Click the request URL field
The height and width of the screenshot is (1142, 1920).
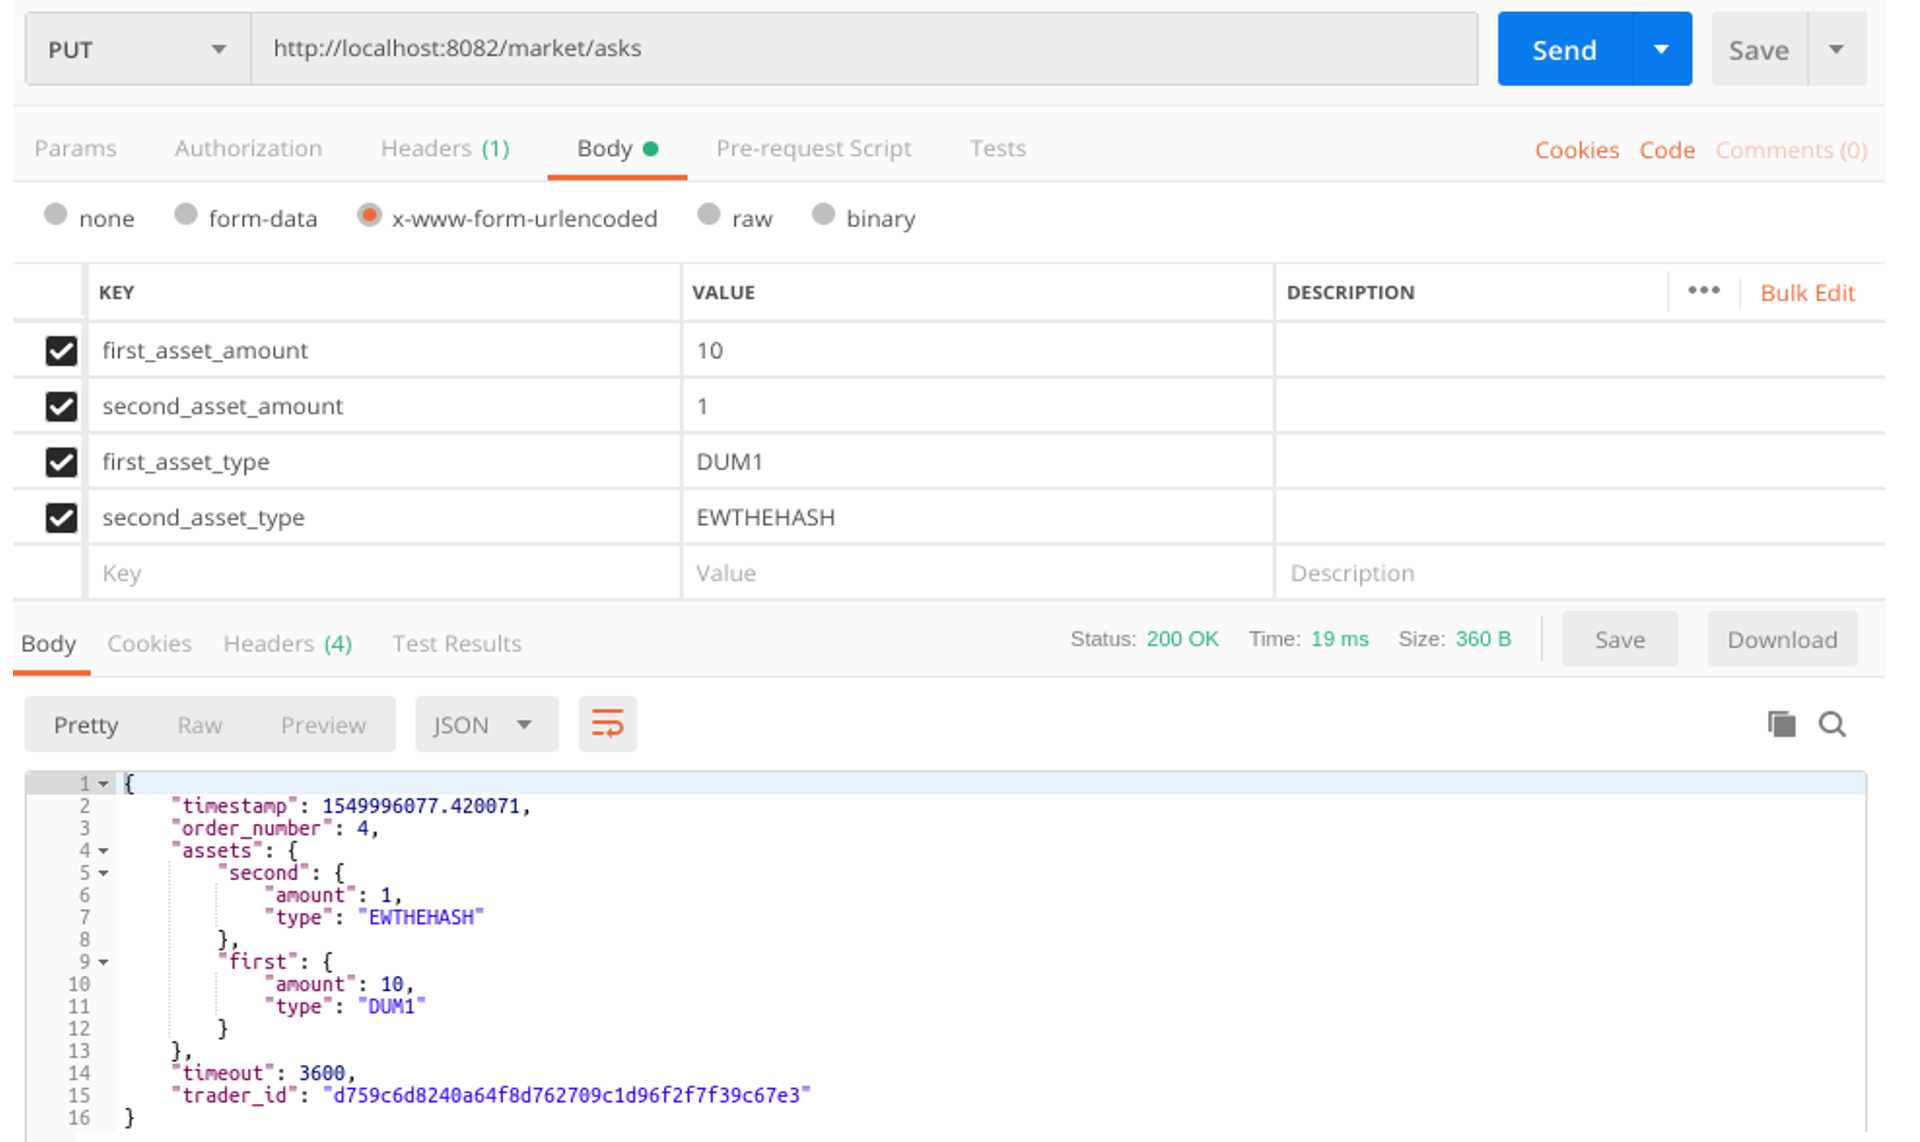(863, 49)
